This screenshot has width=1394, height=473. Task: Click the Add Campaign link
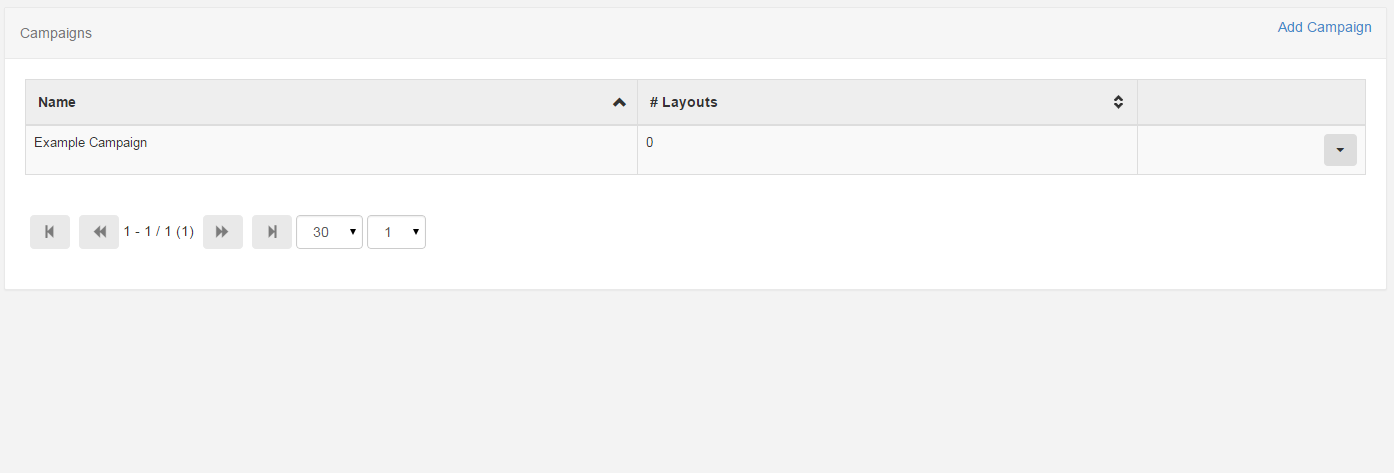(x=1325, y=27)
